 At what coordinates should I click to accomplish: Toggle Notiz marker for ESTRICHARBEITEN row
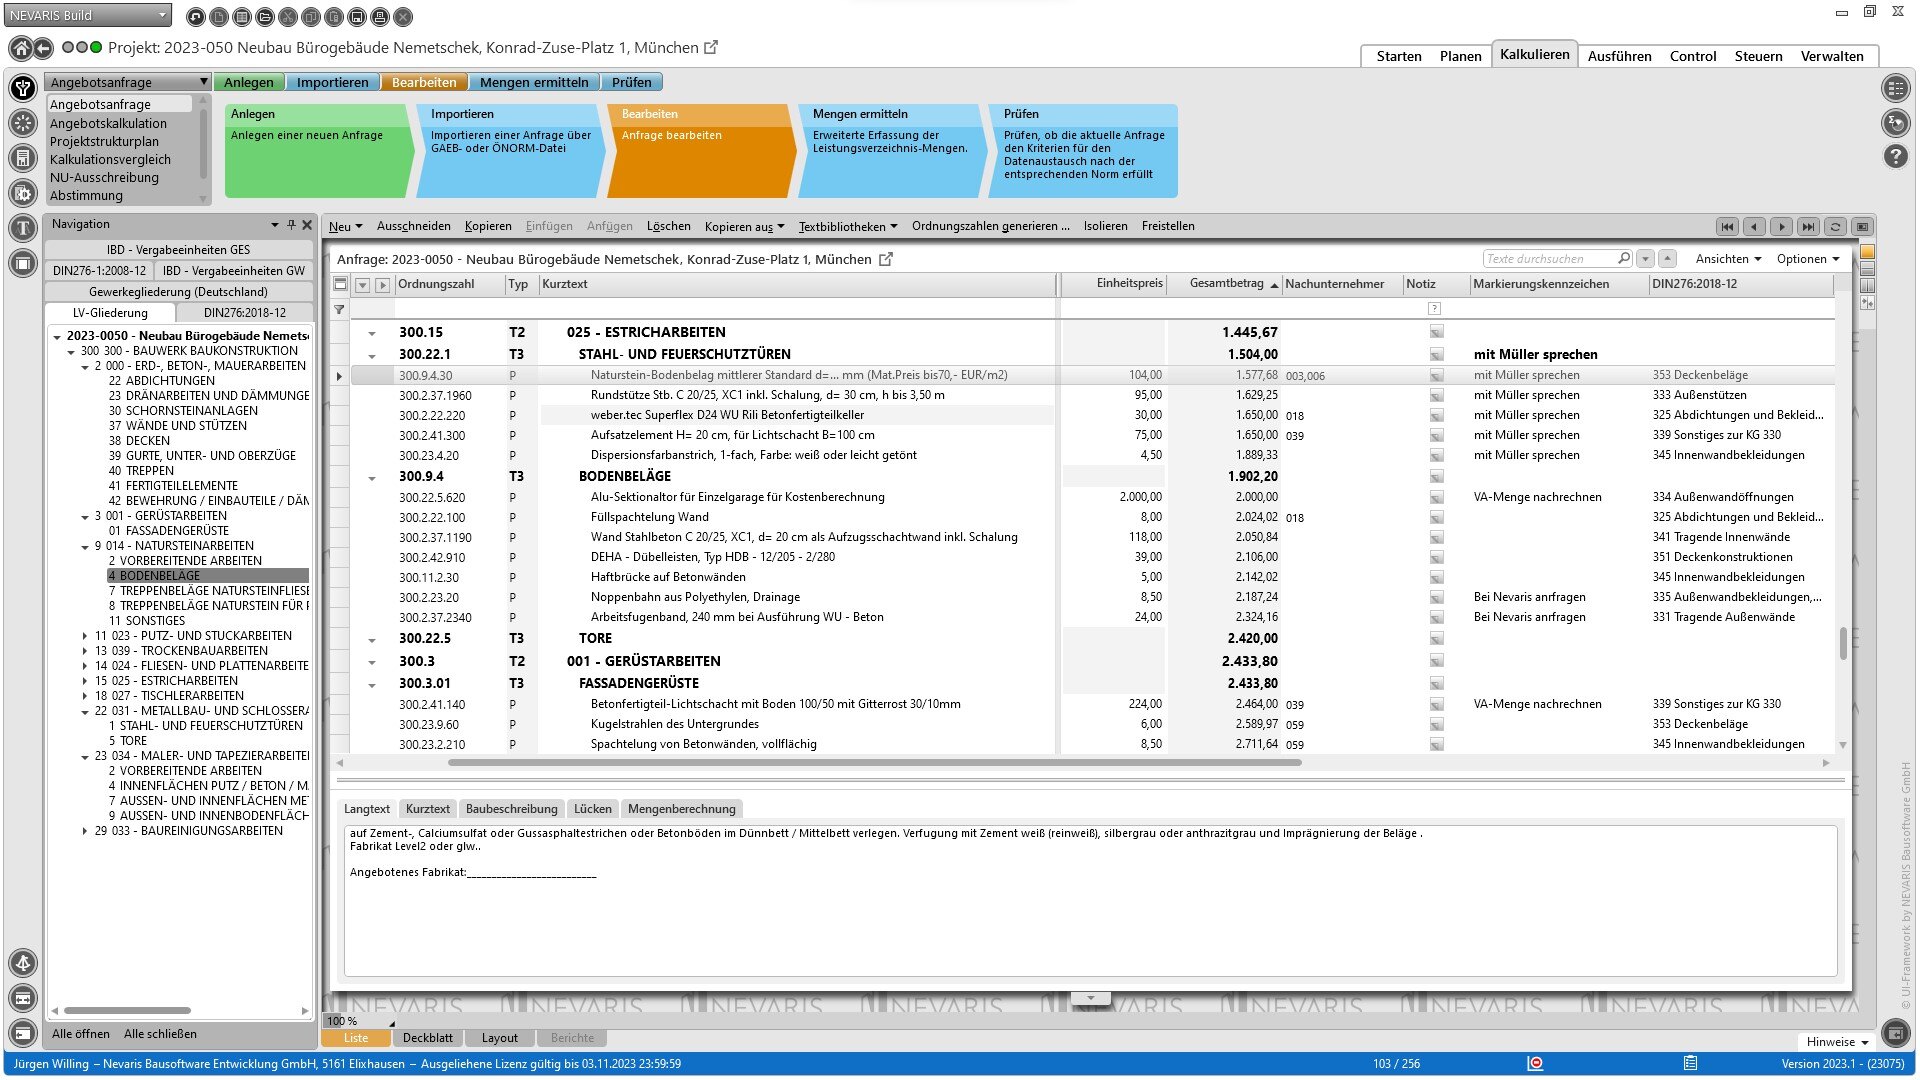1436,332
